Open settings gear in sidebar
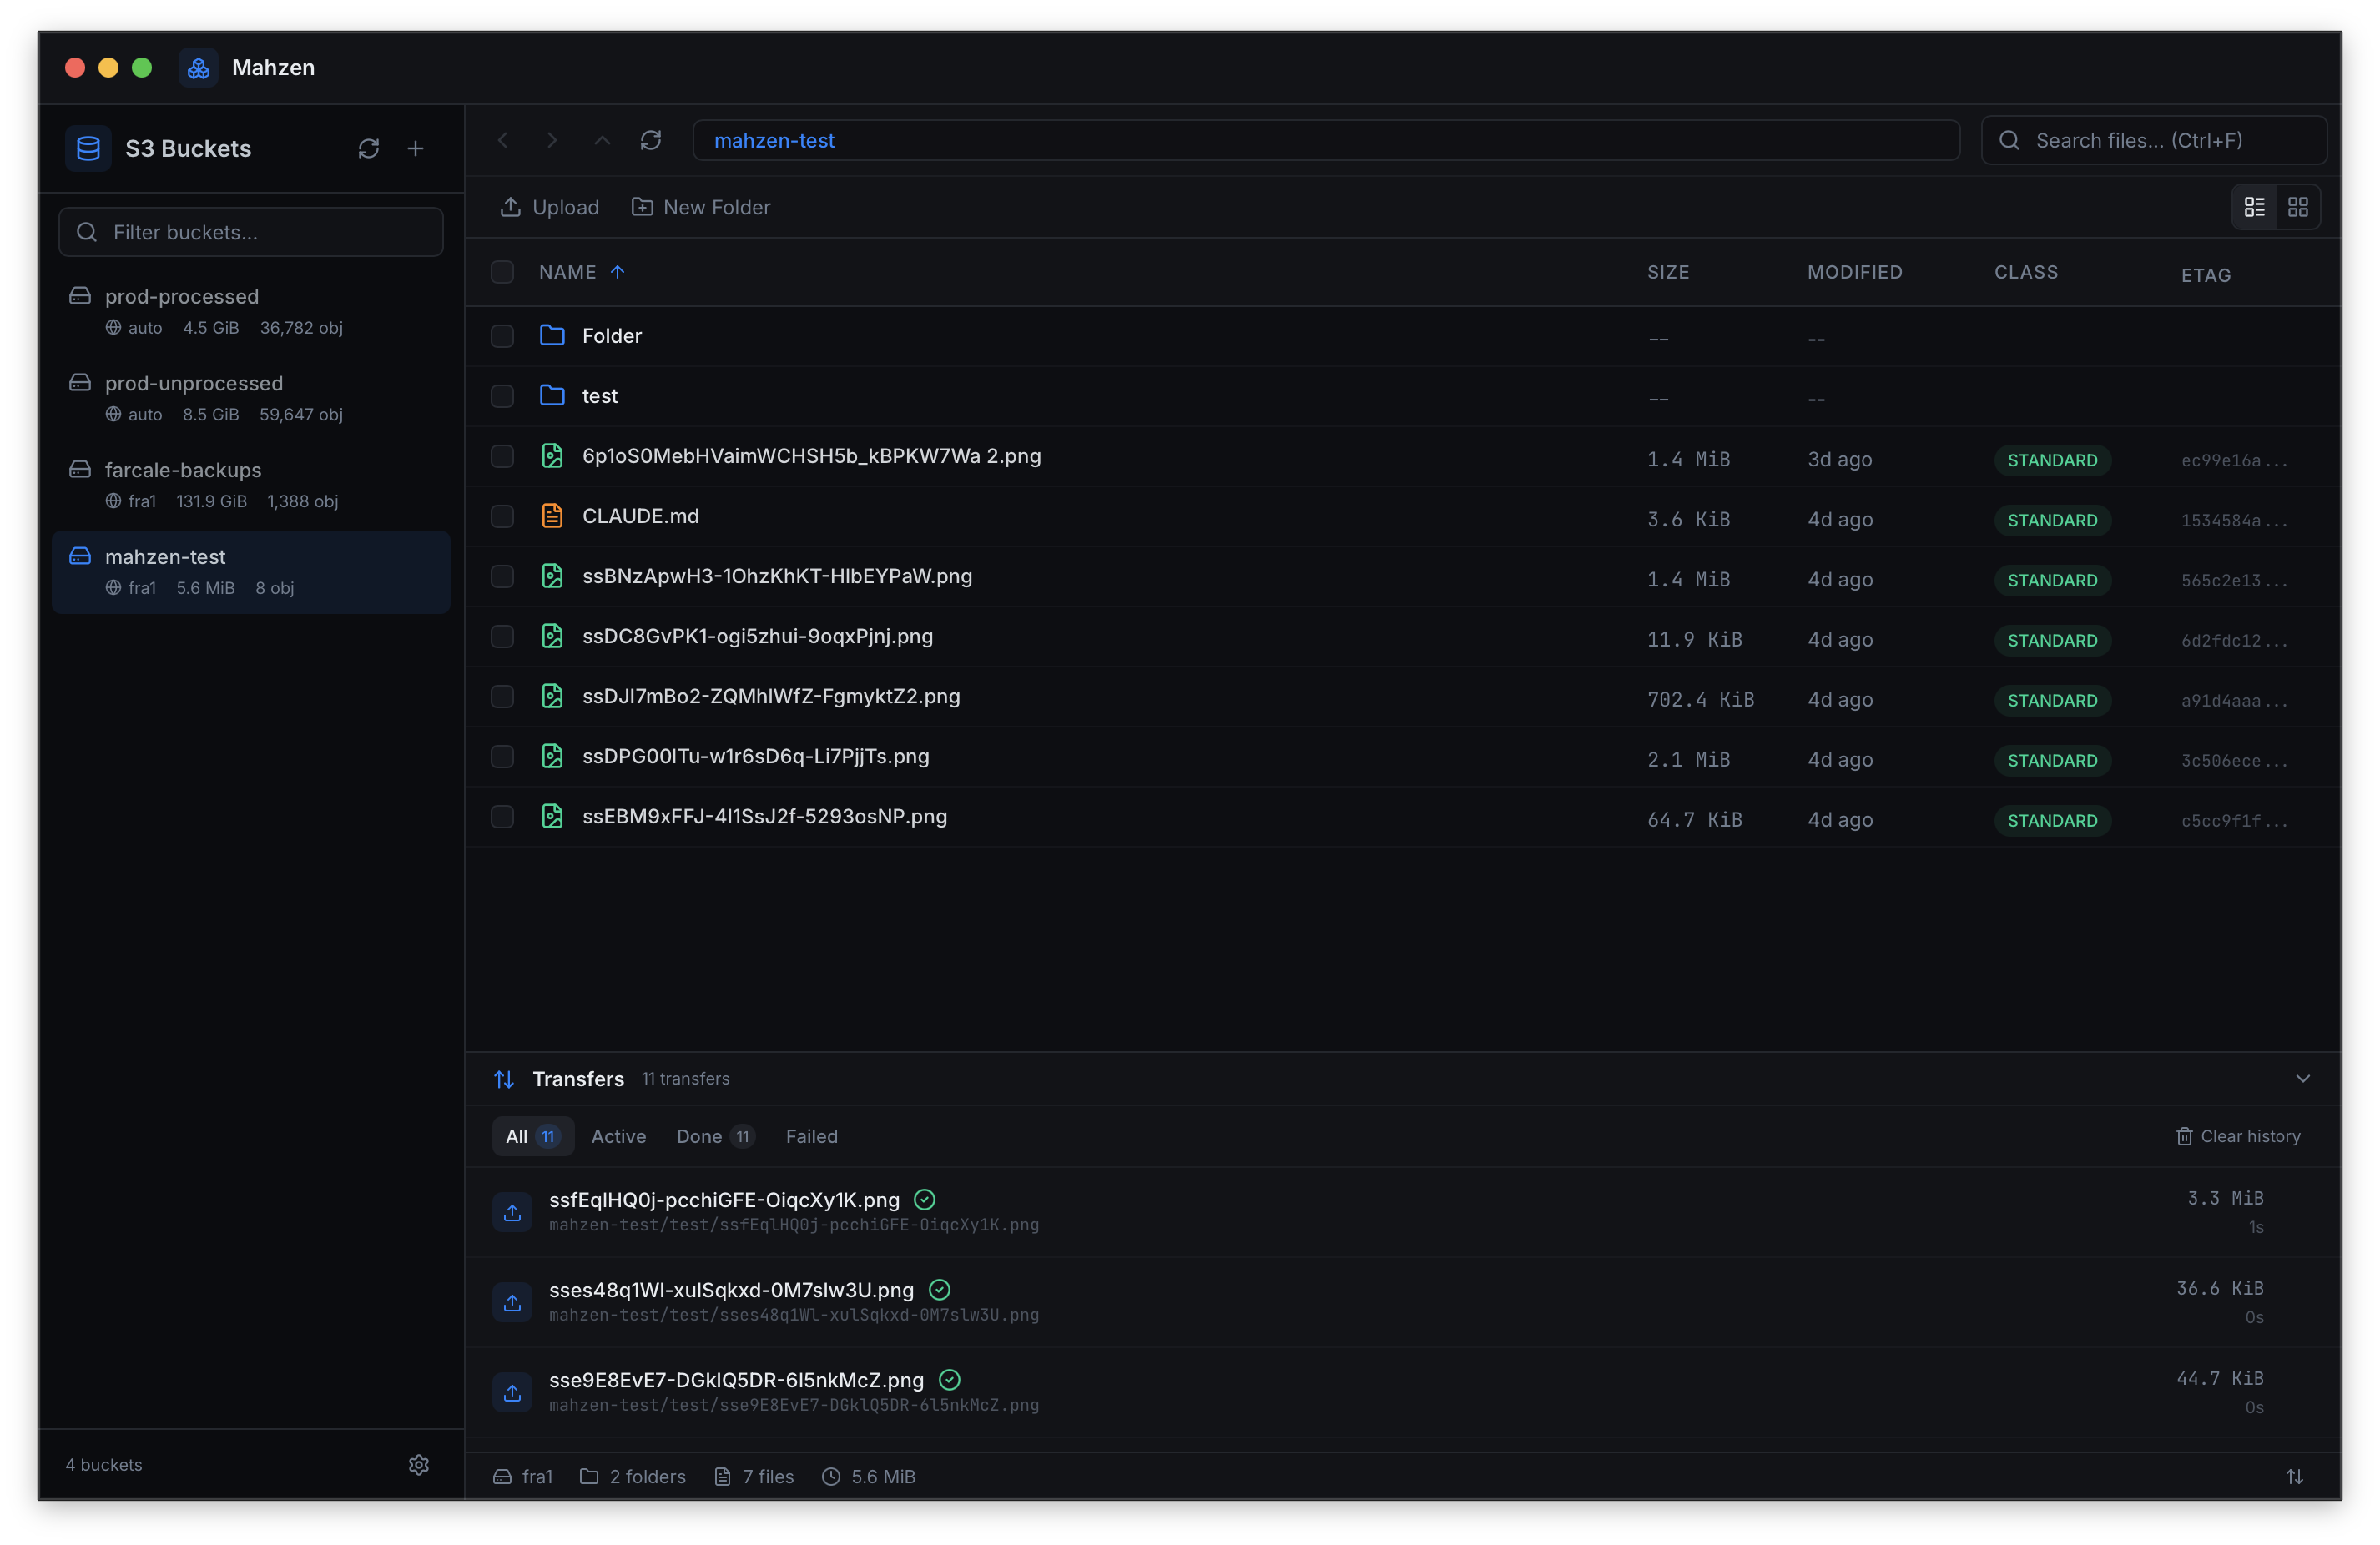This screenshot has width=2380, height=1545. point(418,1464)
